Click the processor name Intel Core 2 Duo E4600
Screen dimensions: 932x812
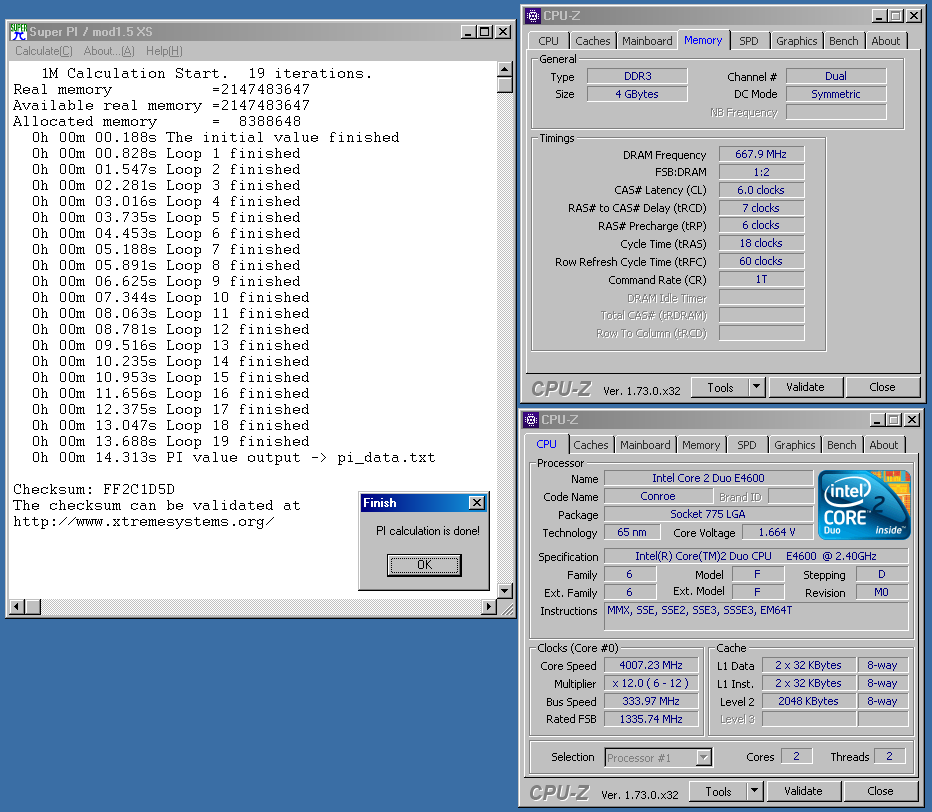[709, 478]
